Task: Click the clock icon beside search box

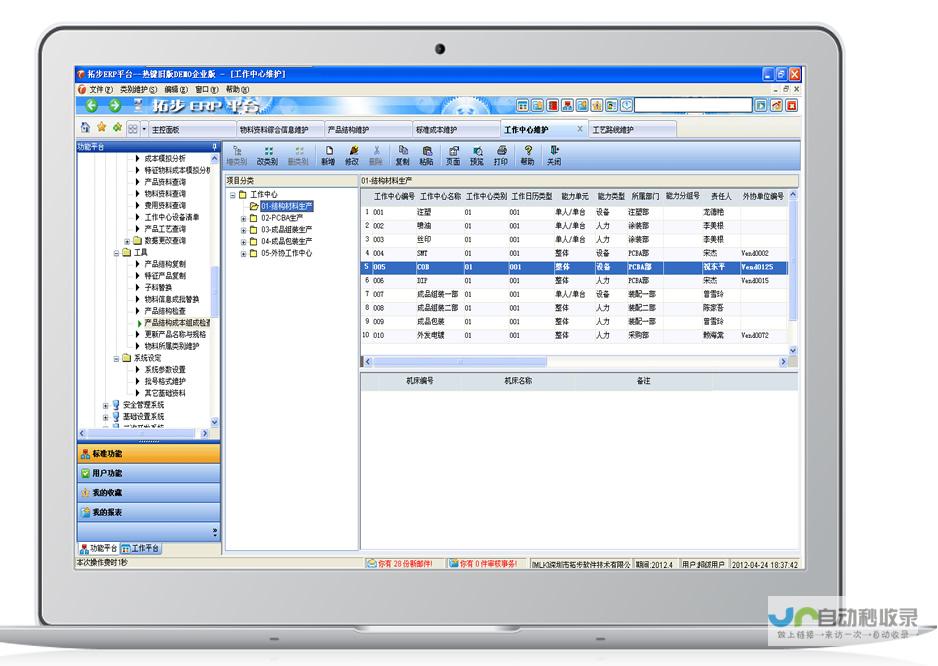Action: pyautogui.click(x=626, y=105)
